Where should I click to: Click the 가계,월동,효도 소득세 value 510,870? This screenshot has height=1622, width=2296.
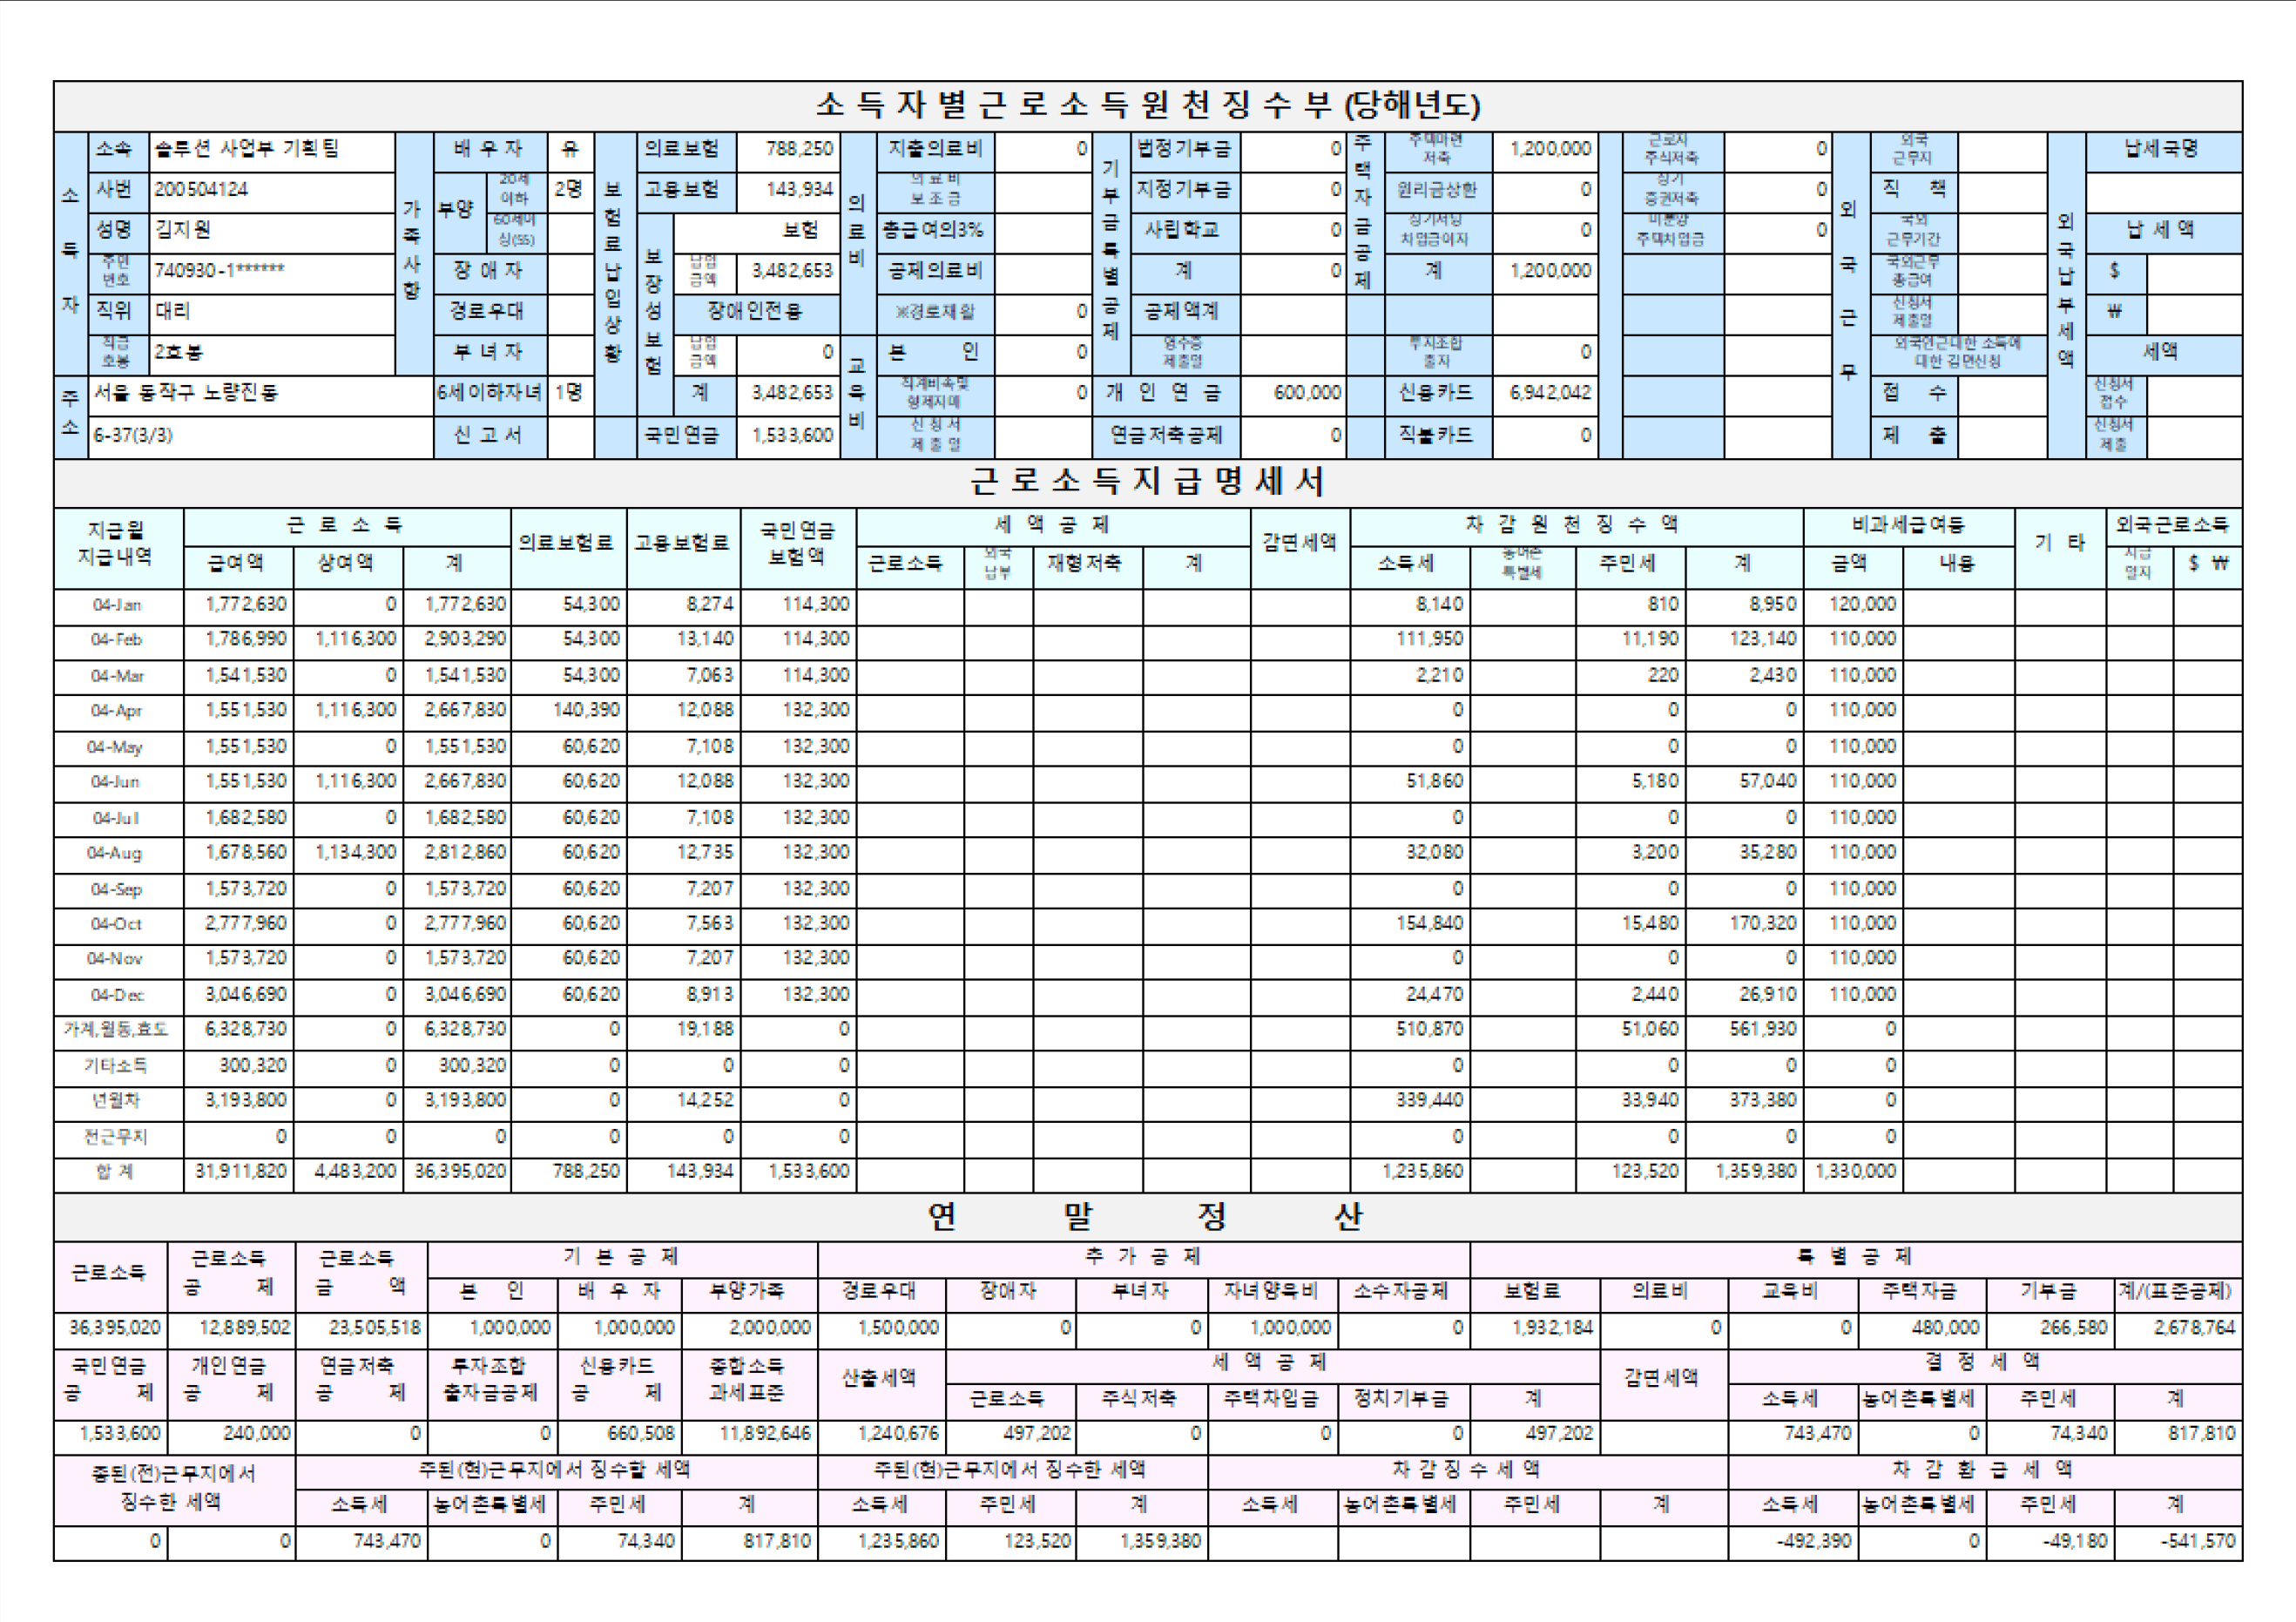pos(1430,1030)
